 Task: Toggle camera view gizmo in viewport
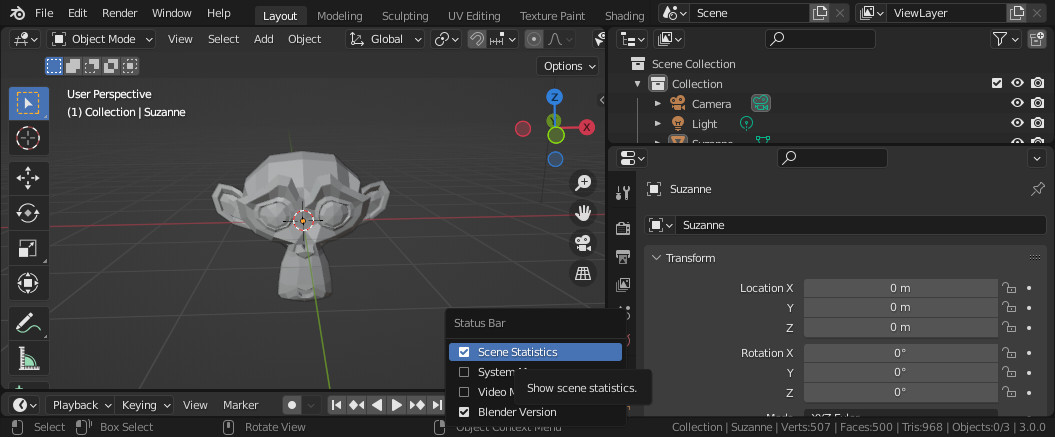(583, 243)
